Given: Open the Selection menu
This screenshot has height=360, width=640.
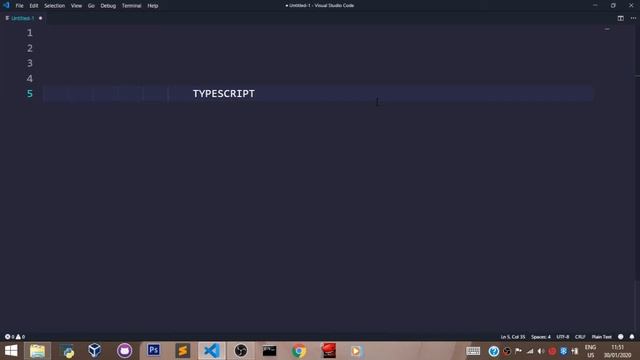Looking at the screenshot, I should click(x=54, y=6).
